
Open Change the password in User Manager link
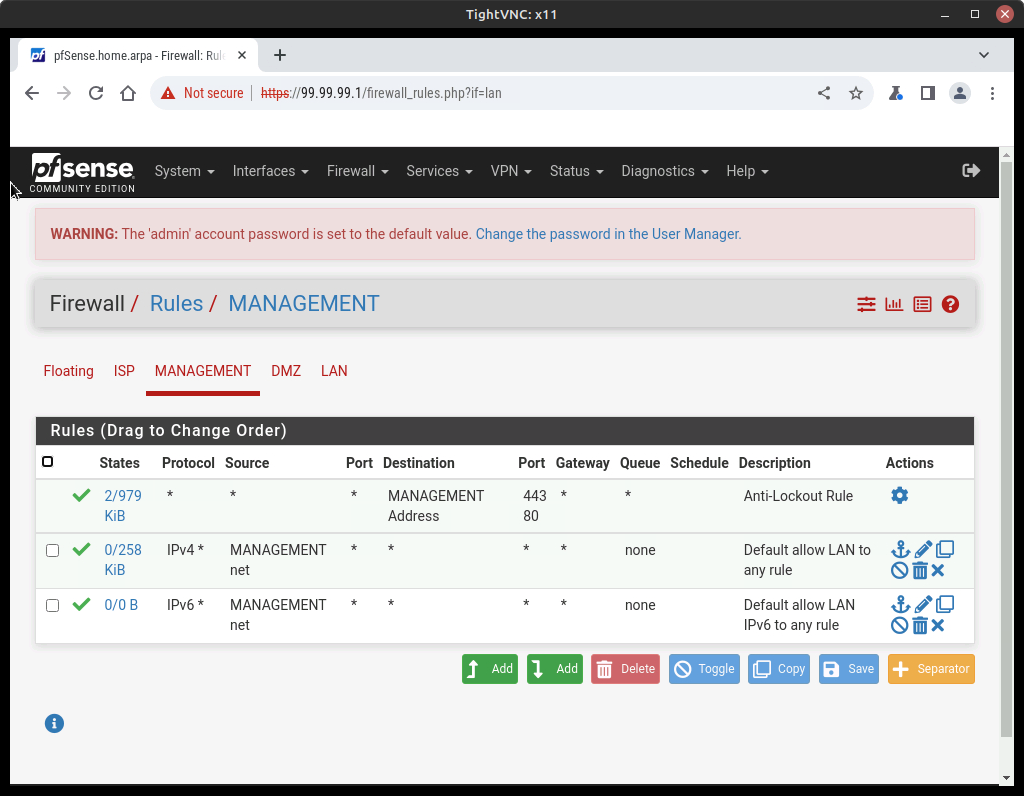click(608, 234)
